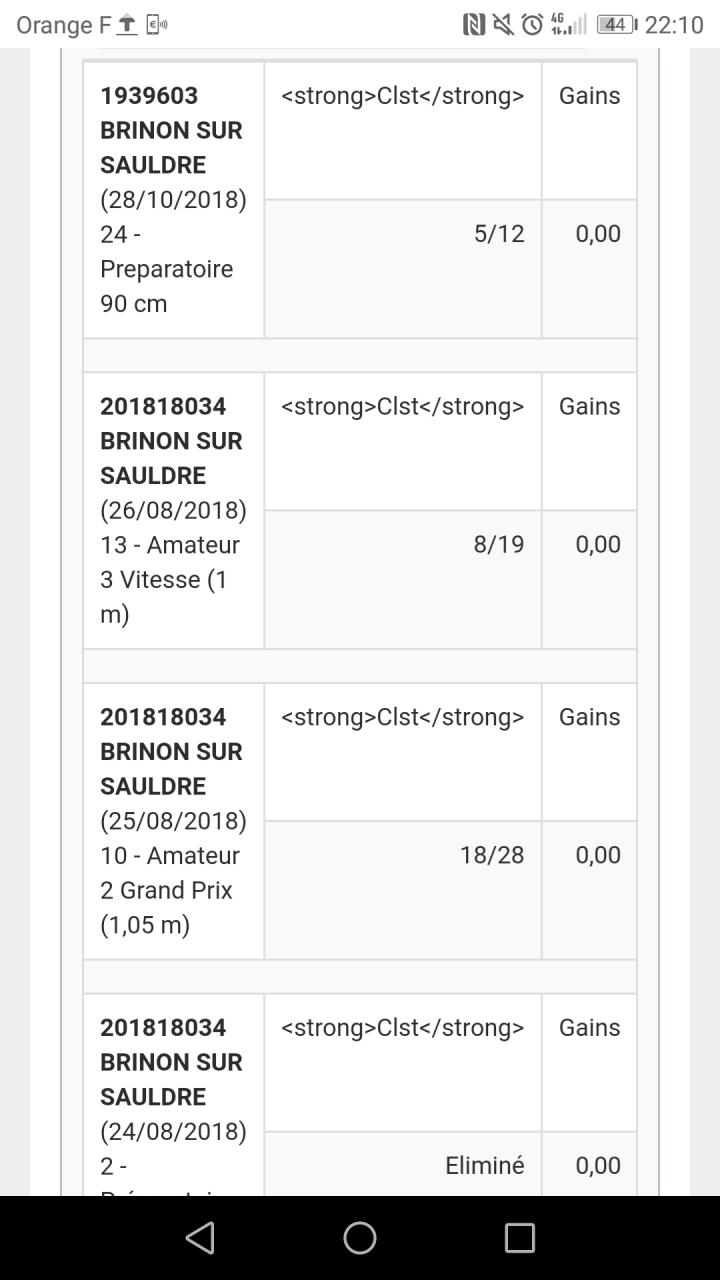Viewport: 720px width, 1280px height.
Task: Tap the Android home circle button
Action: [x=360, y=1238]
